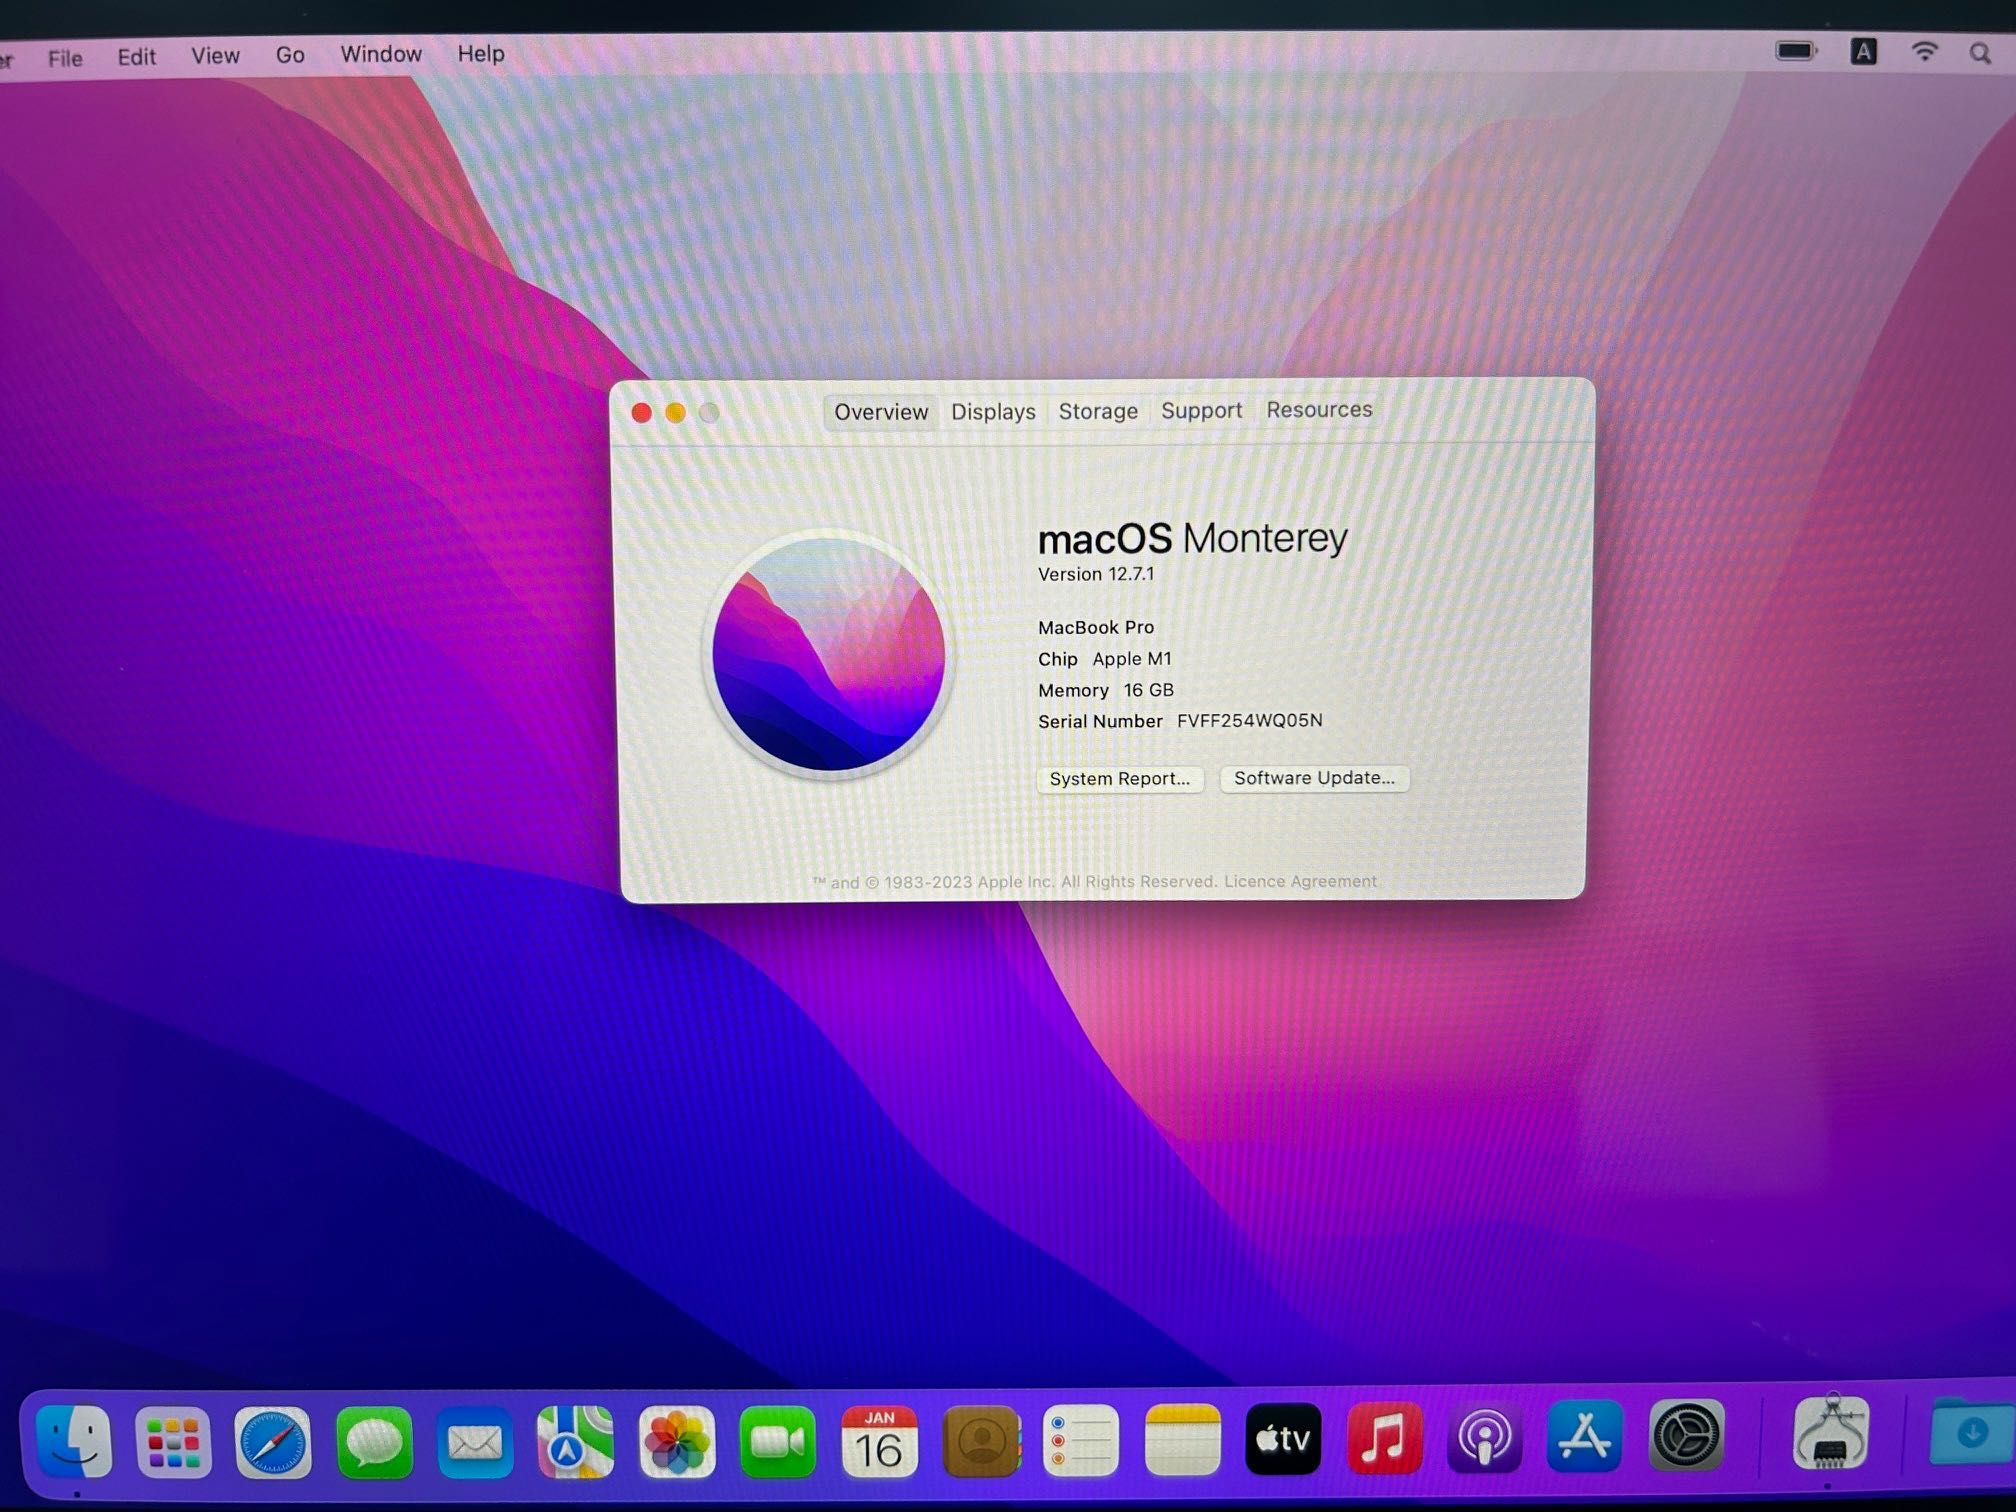Screen dimensions: 2016x1512
Task: Click the macOS Monterey logo image
Action: (829, 655)
